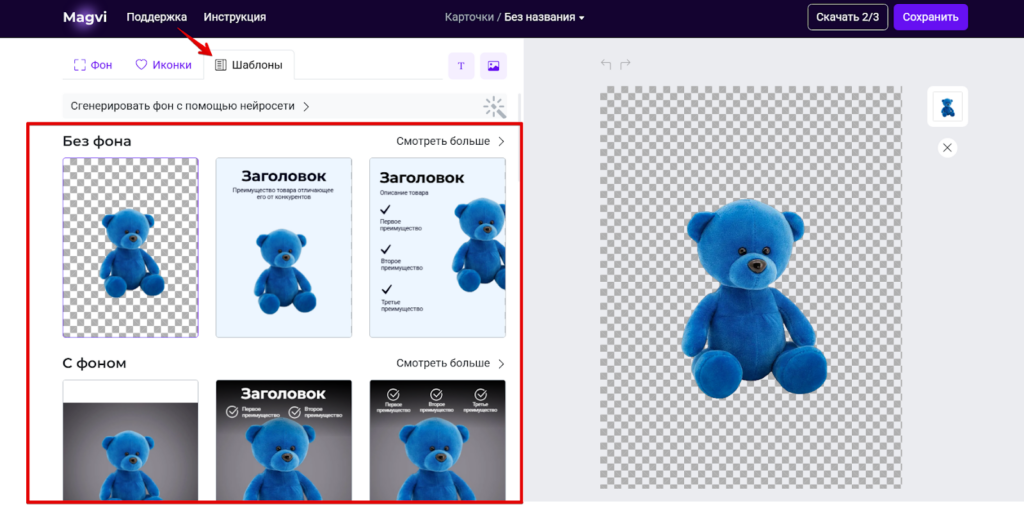The height and width of the screenshot is (506, 1024).
Task: Click the X button under bear thumbnail
Action: (x=948, y=148)
